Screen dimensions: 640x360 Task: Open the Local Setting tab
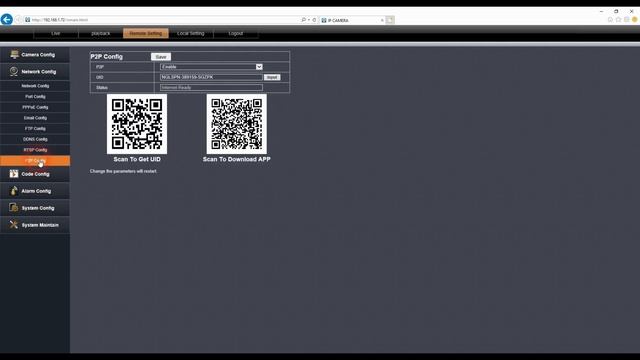point(191,33)
